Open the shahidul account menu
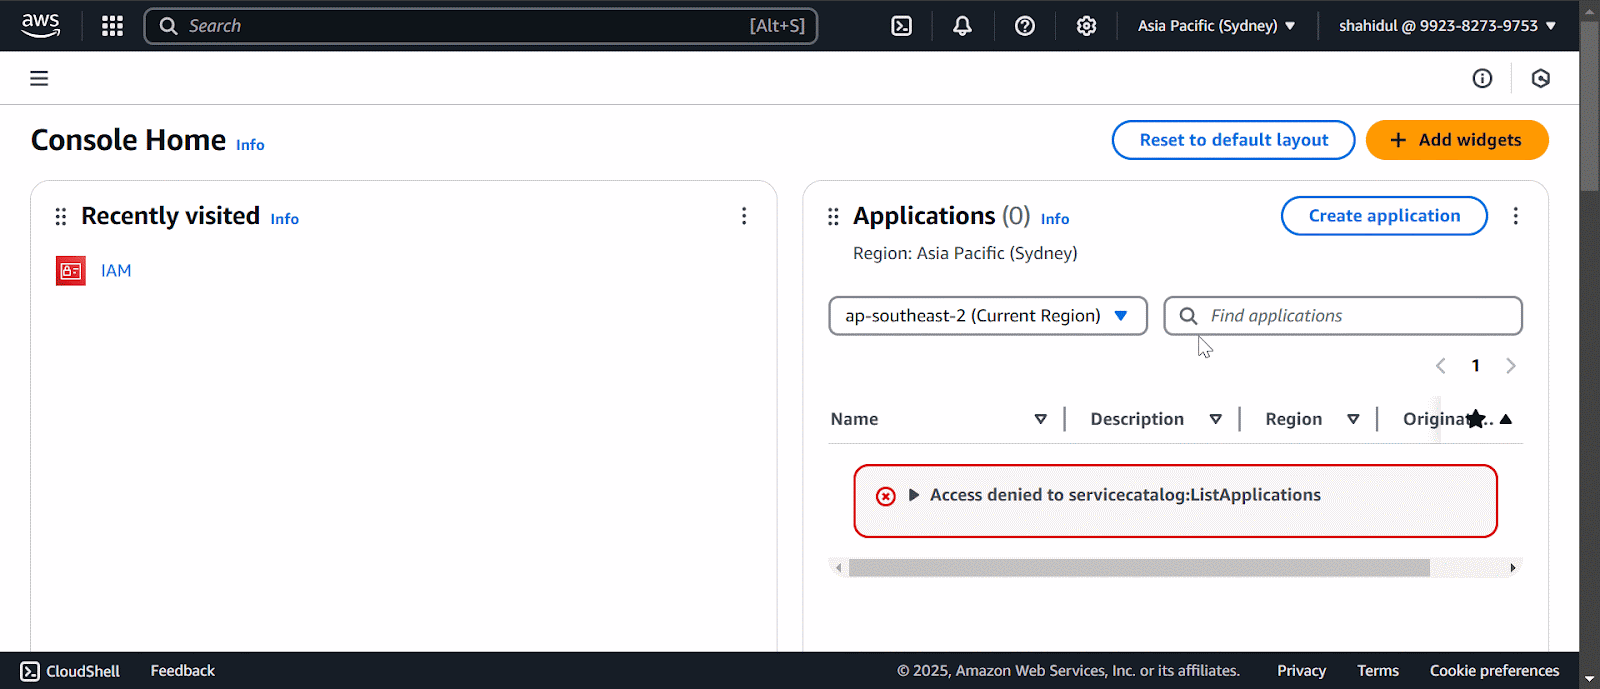 pyautogui.click(x=1447, y=26)
